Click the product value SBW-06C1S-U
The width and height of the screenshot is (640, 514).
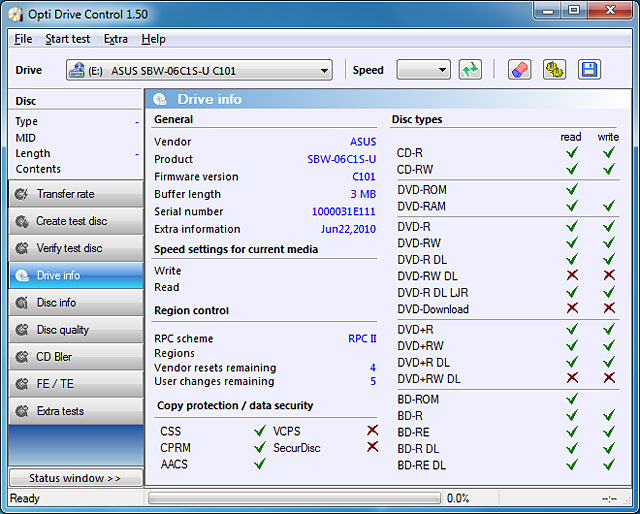[342, 159]
